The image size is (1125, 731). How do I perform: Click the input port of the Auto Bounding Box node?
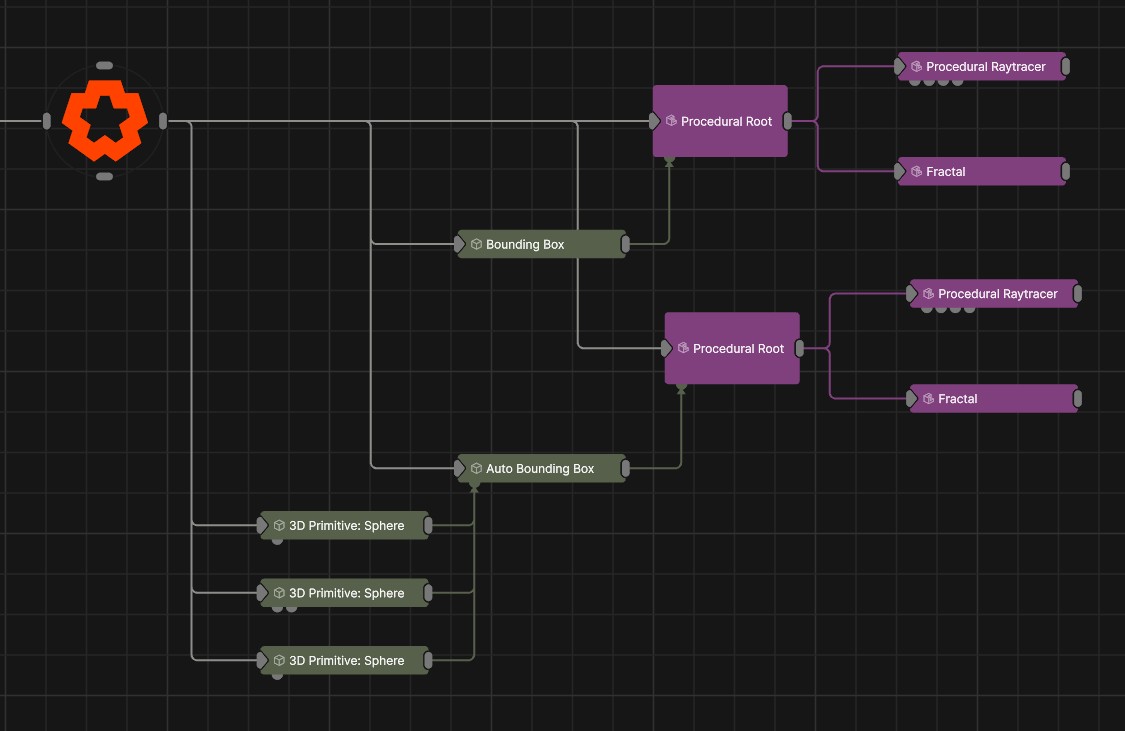(461, 468)
